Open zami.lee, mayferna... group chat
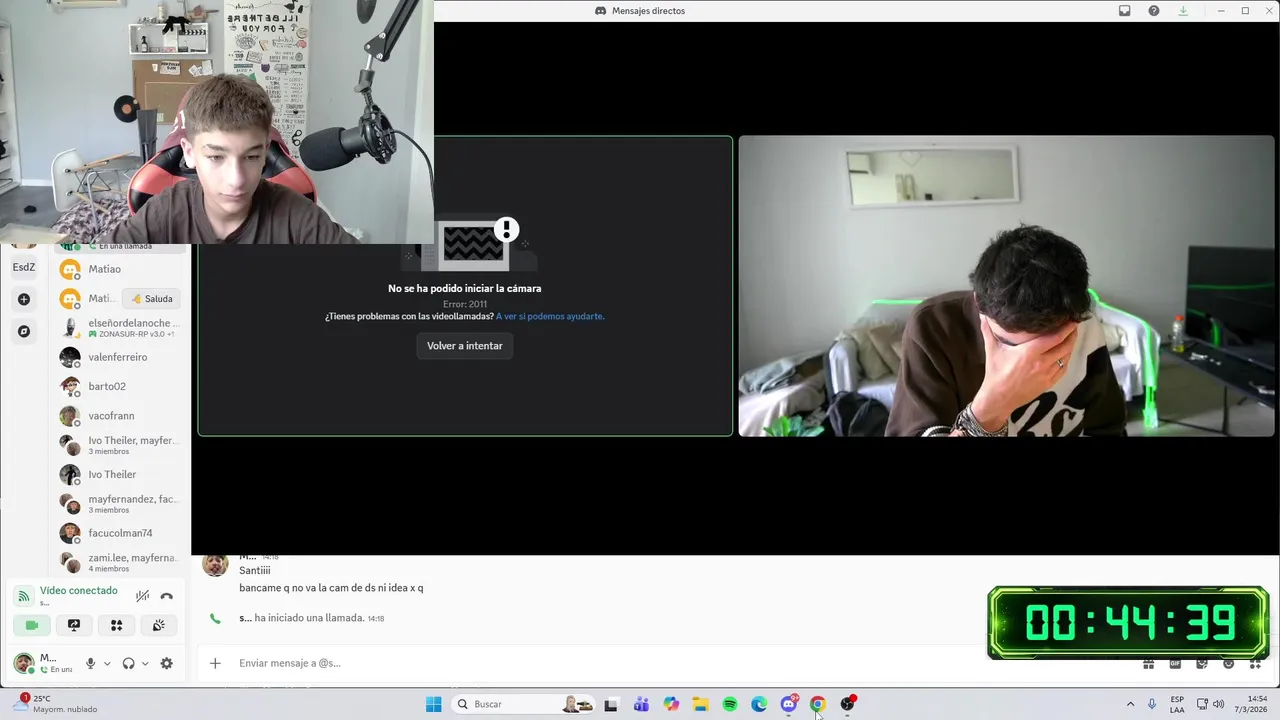1280x720 pixels. [x=120, y=563]
